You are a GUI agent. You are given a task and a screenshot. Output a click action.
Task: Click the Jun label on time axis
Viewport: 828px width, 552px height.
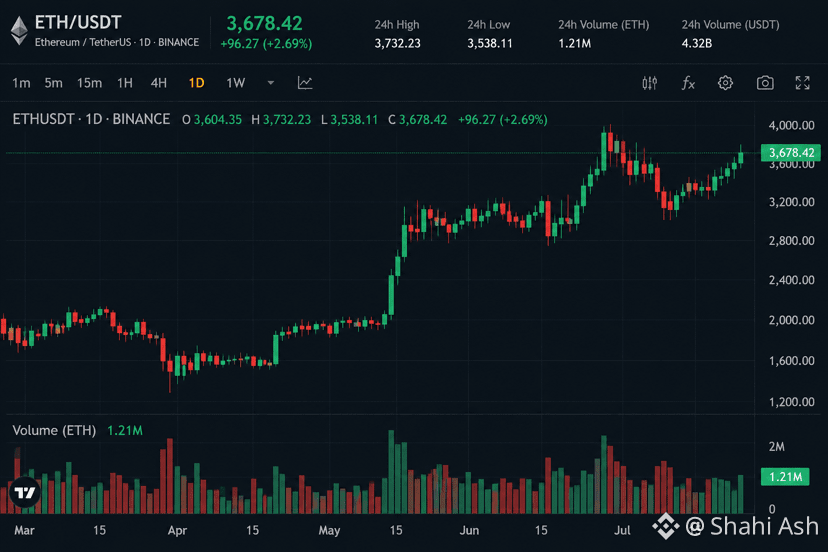(x=469, y=530)
